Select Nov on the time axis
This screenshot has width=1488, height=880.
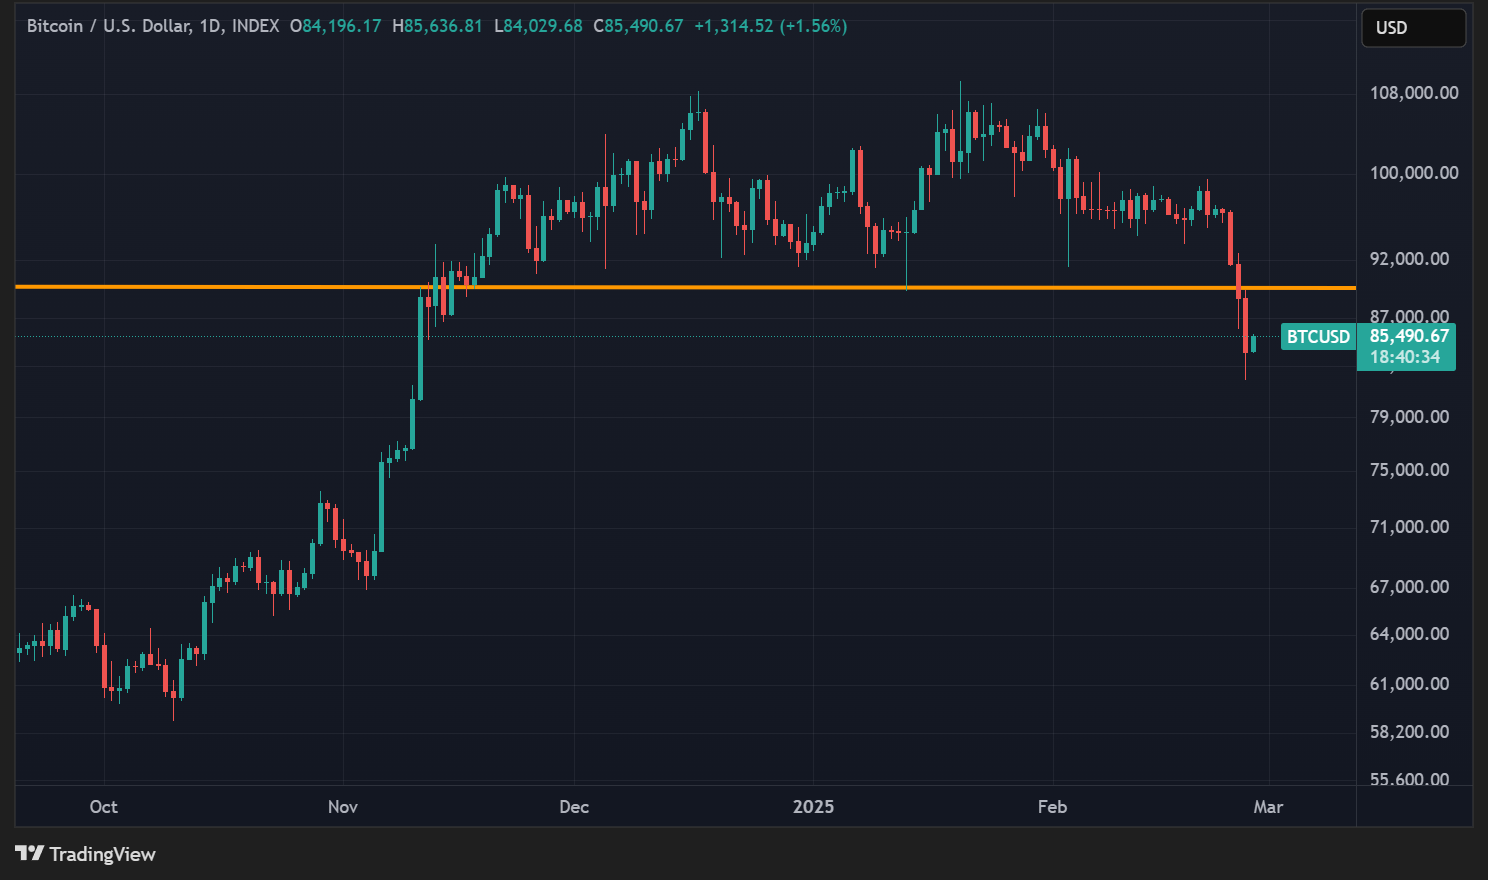[343, 807]
